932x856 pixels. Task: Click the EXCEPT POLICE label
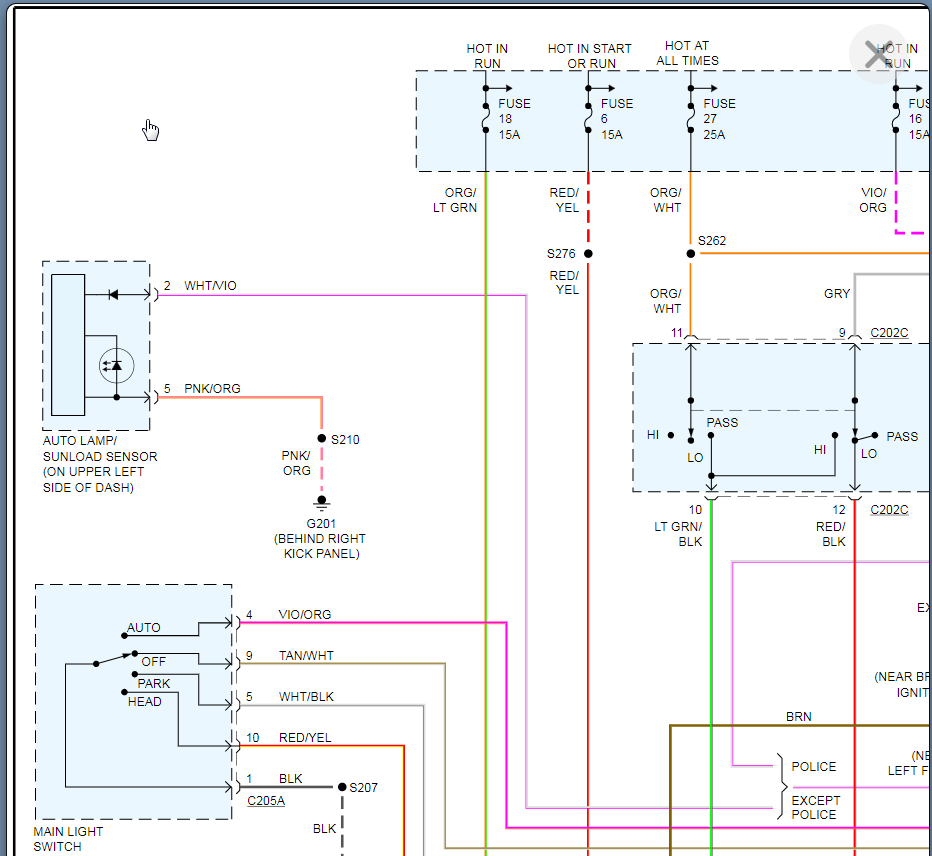click(x=816, y=807)
